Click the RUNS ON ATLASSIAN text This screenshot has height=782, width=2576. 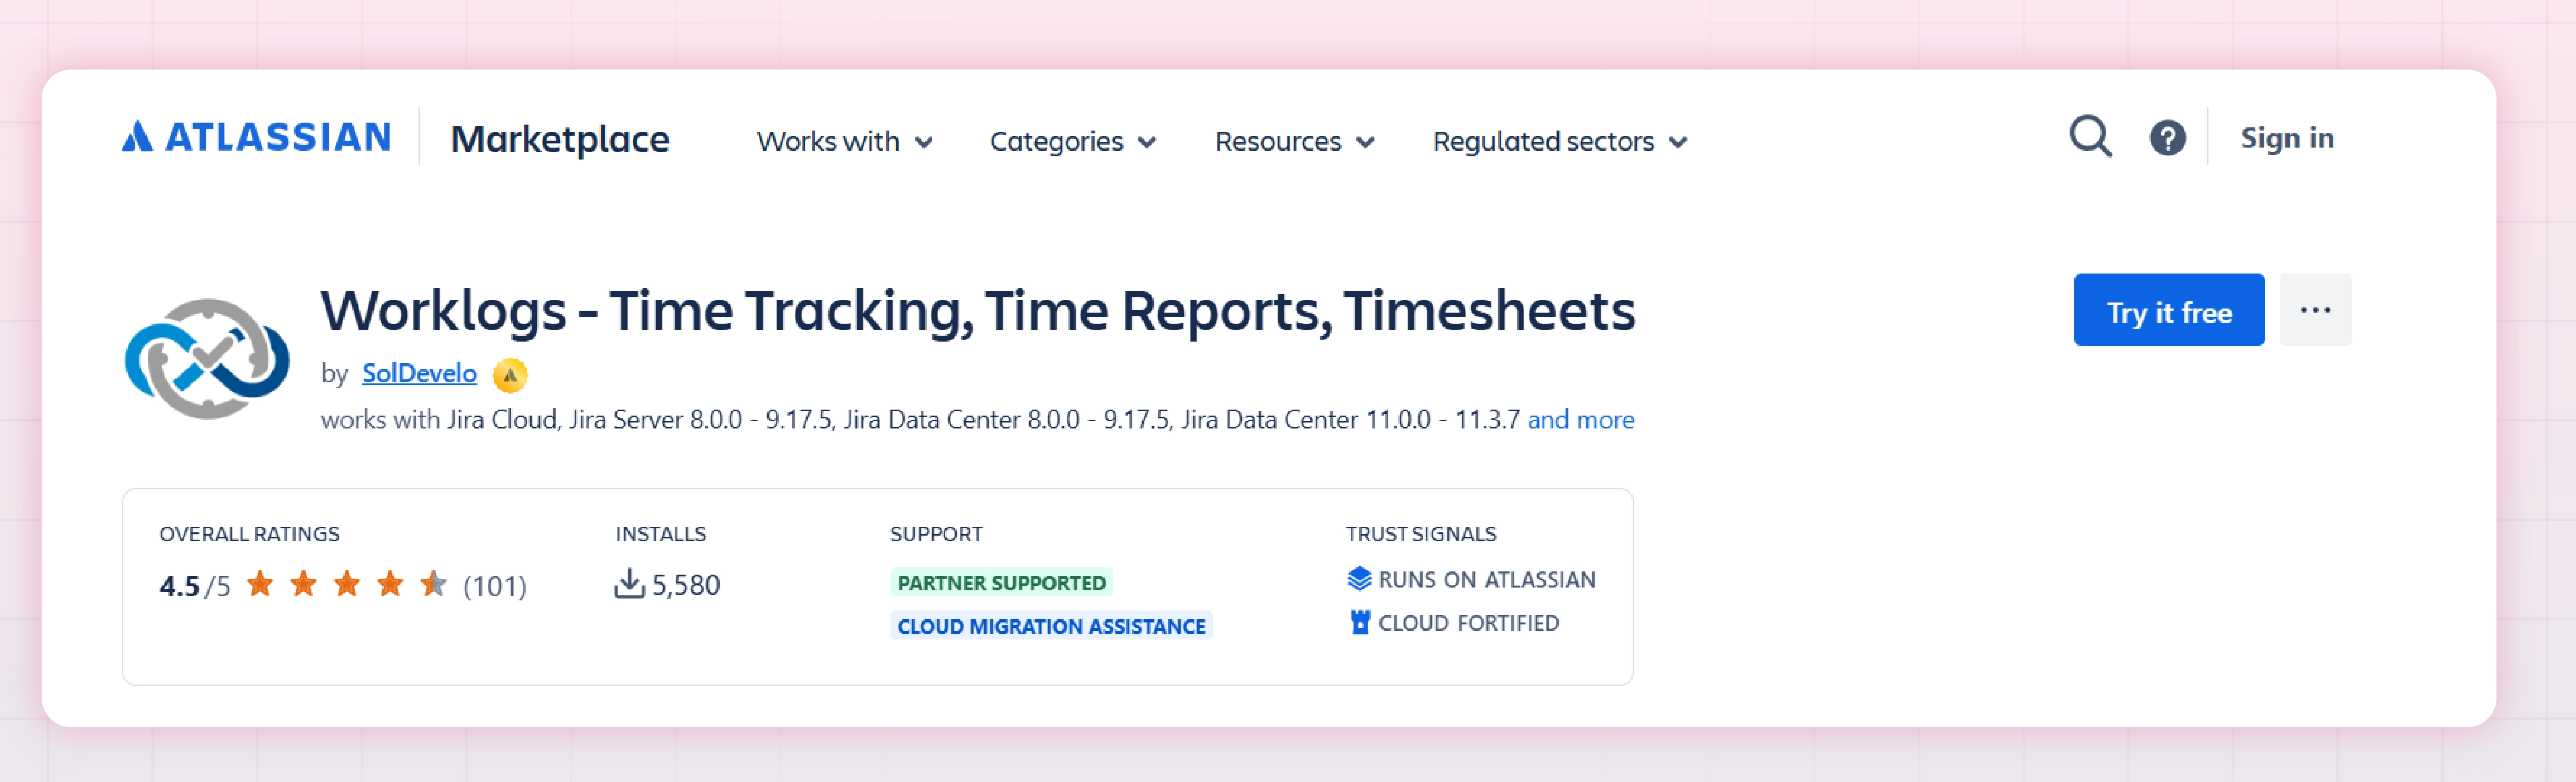(1486, 580)
